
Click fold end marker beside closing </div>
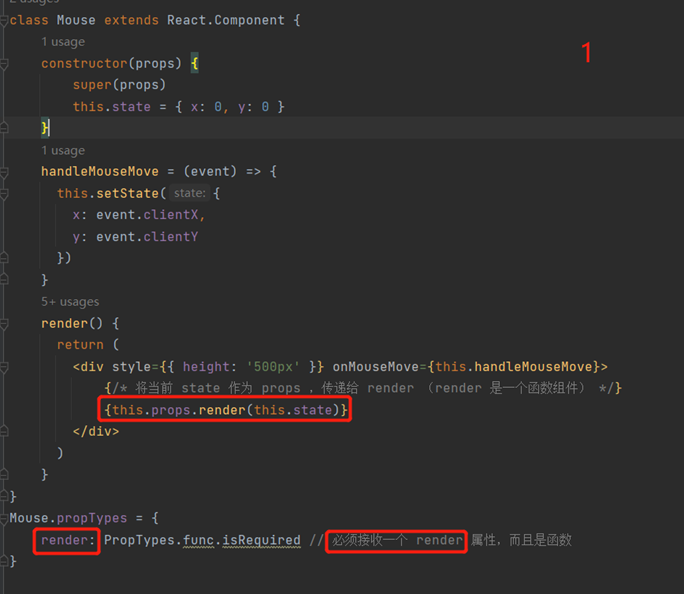(4, 431)
